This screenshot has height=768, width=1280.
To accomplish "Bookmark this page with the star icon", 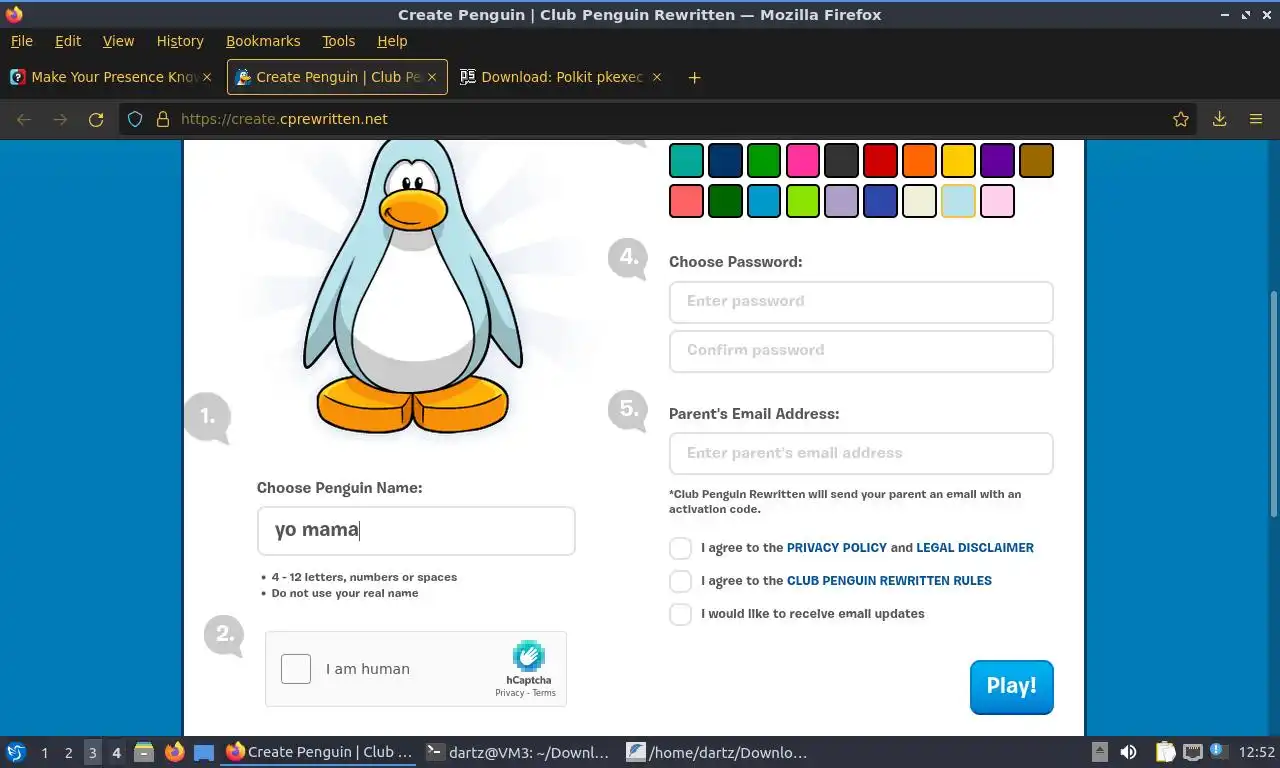I will (x=1181, y=119).
